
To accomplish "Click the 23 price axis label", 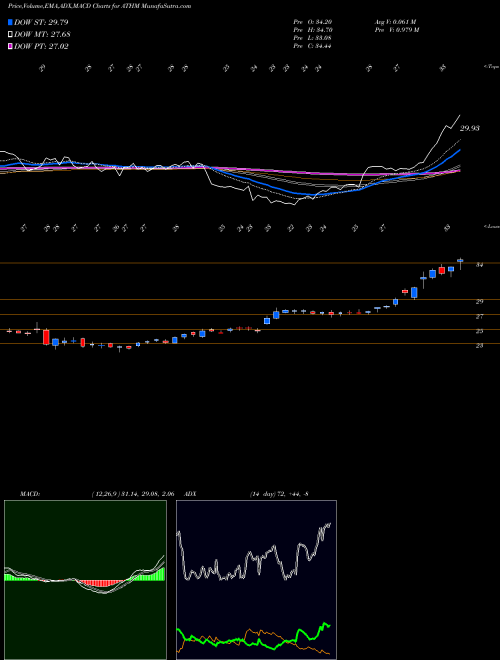I will coord(479,346).
